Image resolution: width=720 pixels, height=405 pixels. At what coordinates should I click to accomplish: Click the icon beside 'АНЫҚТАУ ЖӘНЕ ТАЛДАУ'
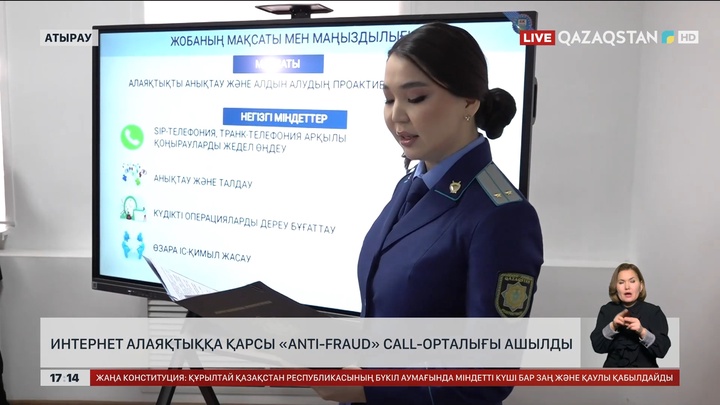click(134, 174)
